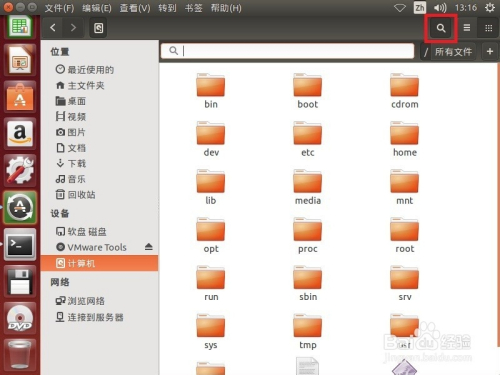Add search criterion with plus button
The image size is (500, 375).
[x=490, y=51]
